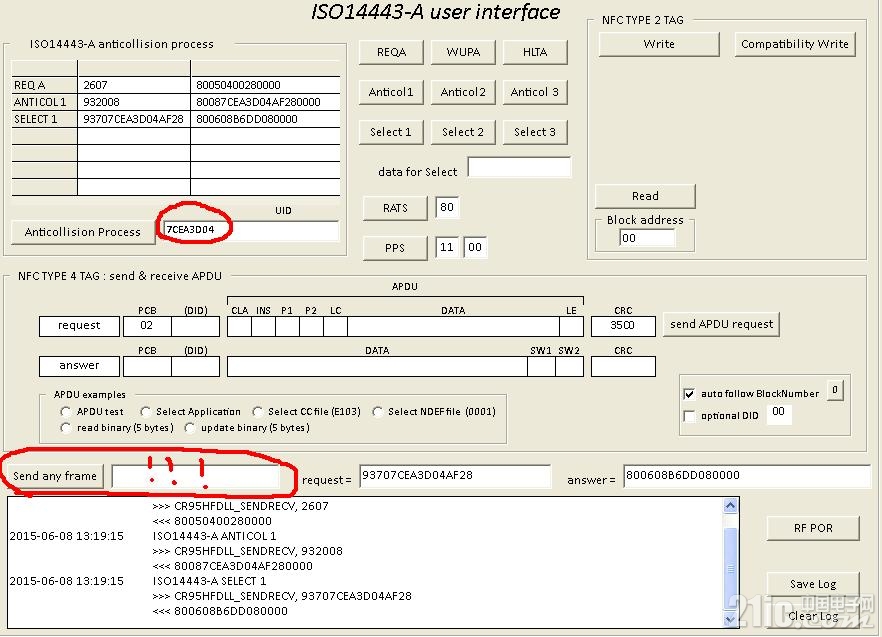Uncheck auto follow BlockNumber
The image size is (882, 637).
(689, 394)
